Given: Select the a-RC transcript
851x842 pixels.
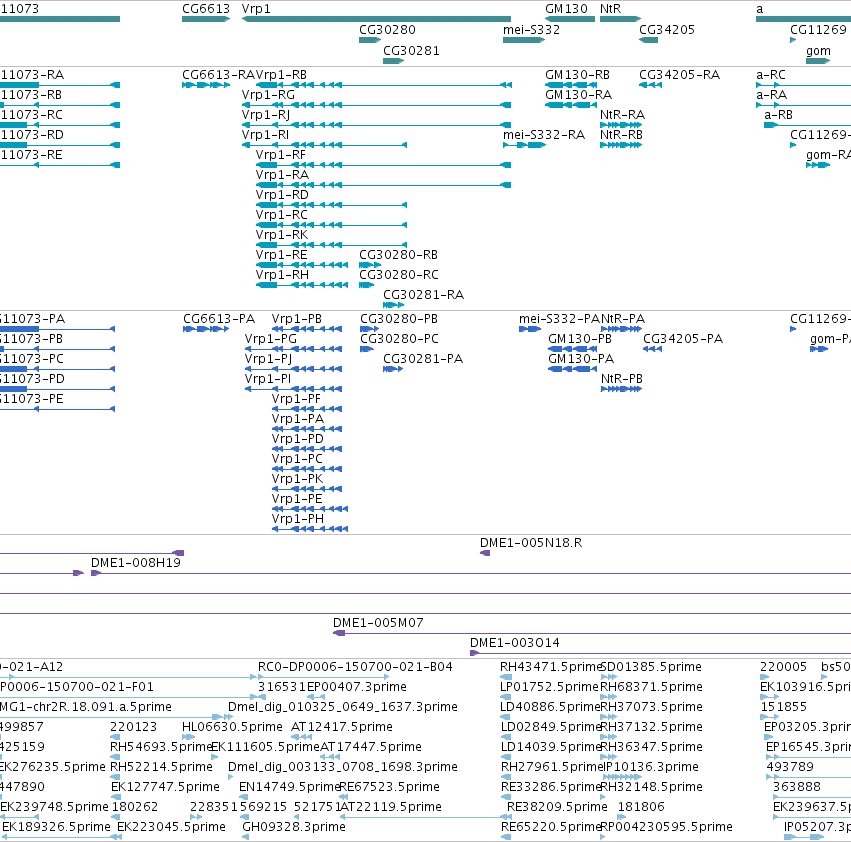Looking at the screenshot, I should pos(803,85).
